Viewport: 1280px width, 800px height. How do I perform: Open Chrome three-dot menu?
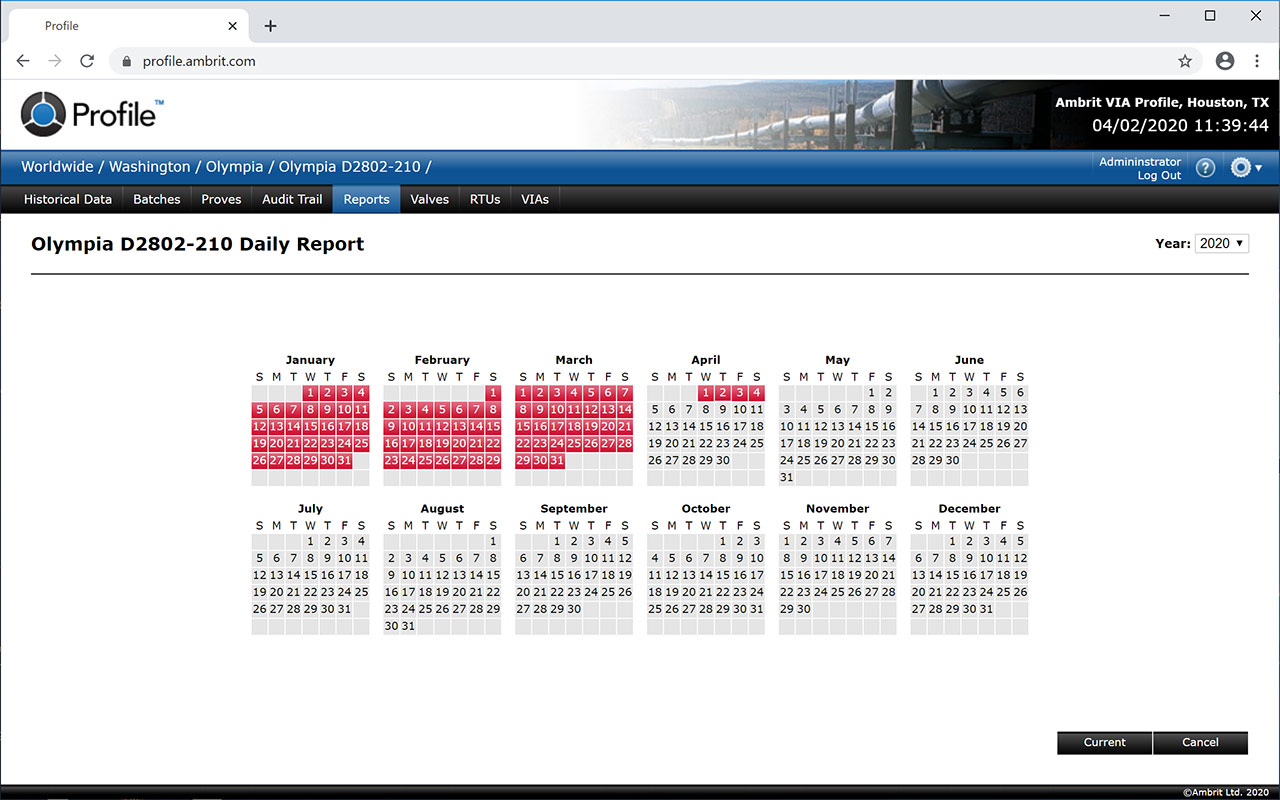tap(1257, 61)
